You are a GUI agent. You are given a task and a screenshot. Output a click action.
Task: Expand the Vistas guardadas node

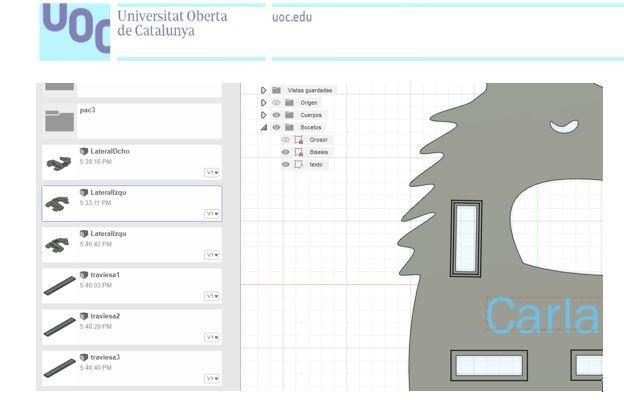[263, 90]
